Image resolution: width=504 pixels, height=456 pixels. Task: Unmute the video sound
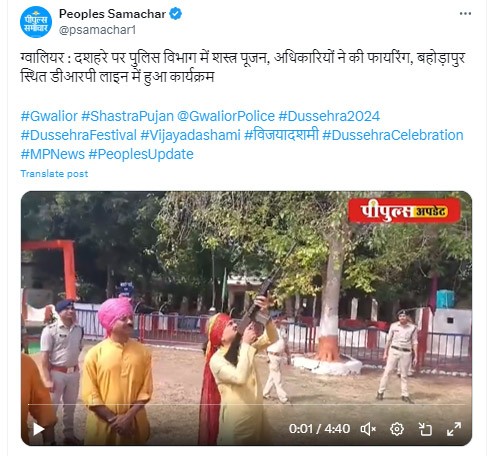pyautogui.click(x=368, y=429)
